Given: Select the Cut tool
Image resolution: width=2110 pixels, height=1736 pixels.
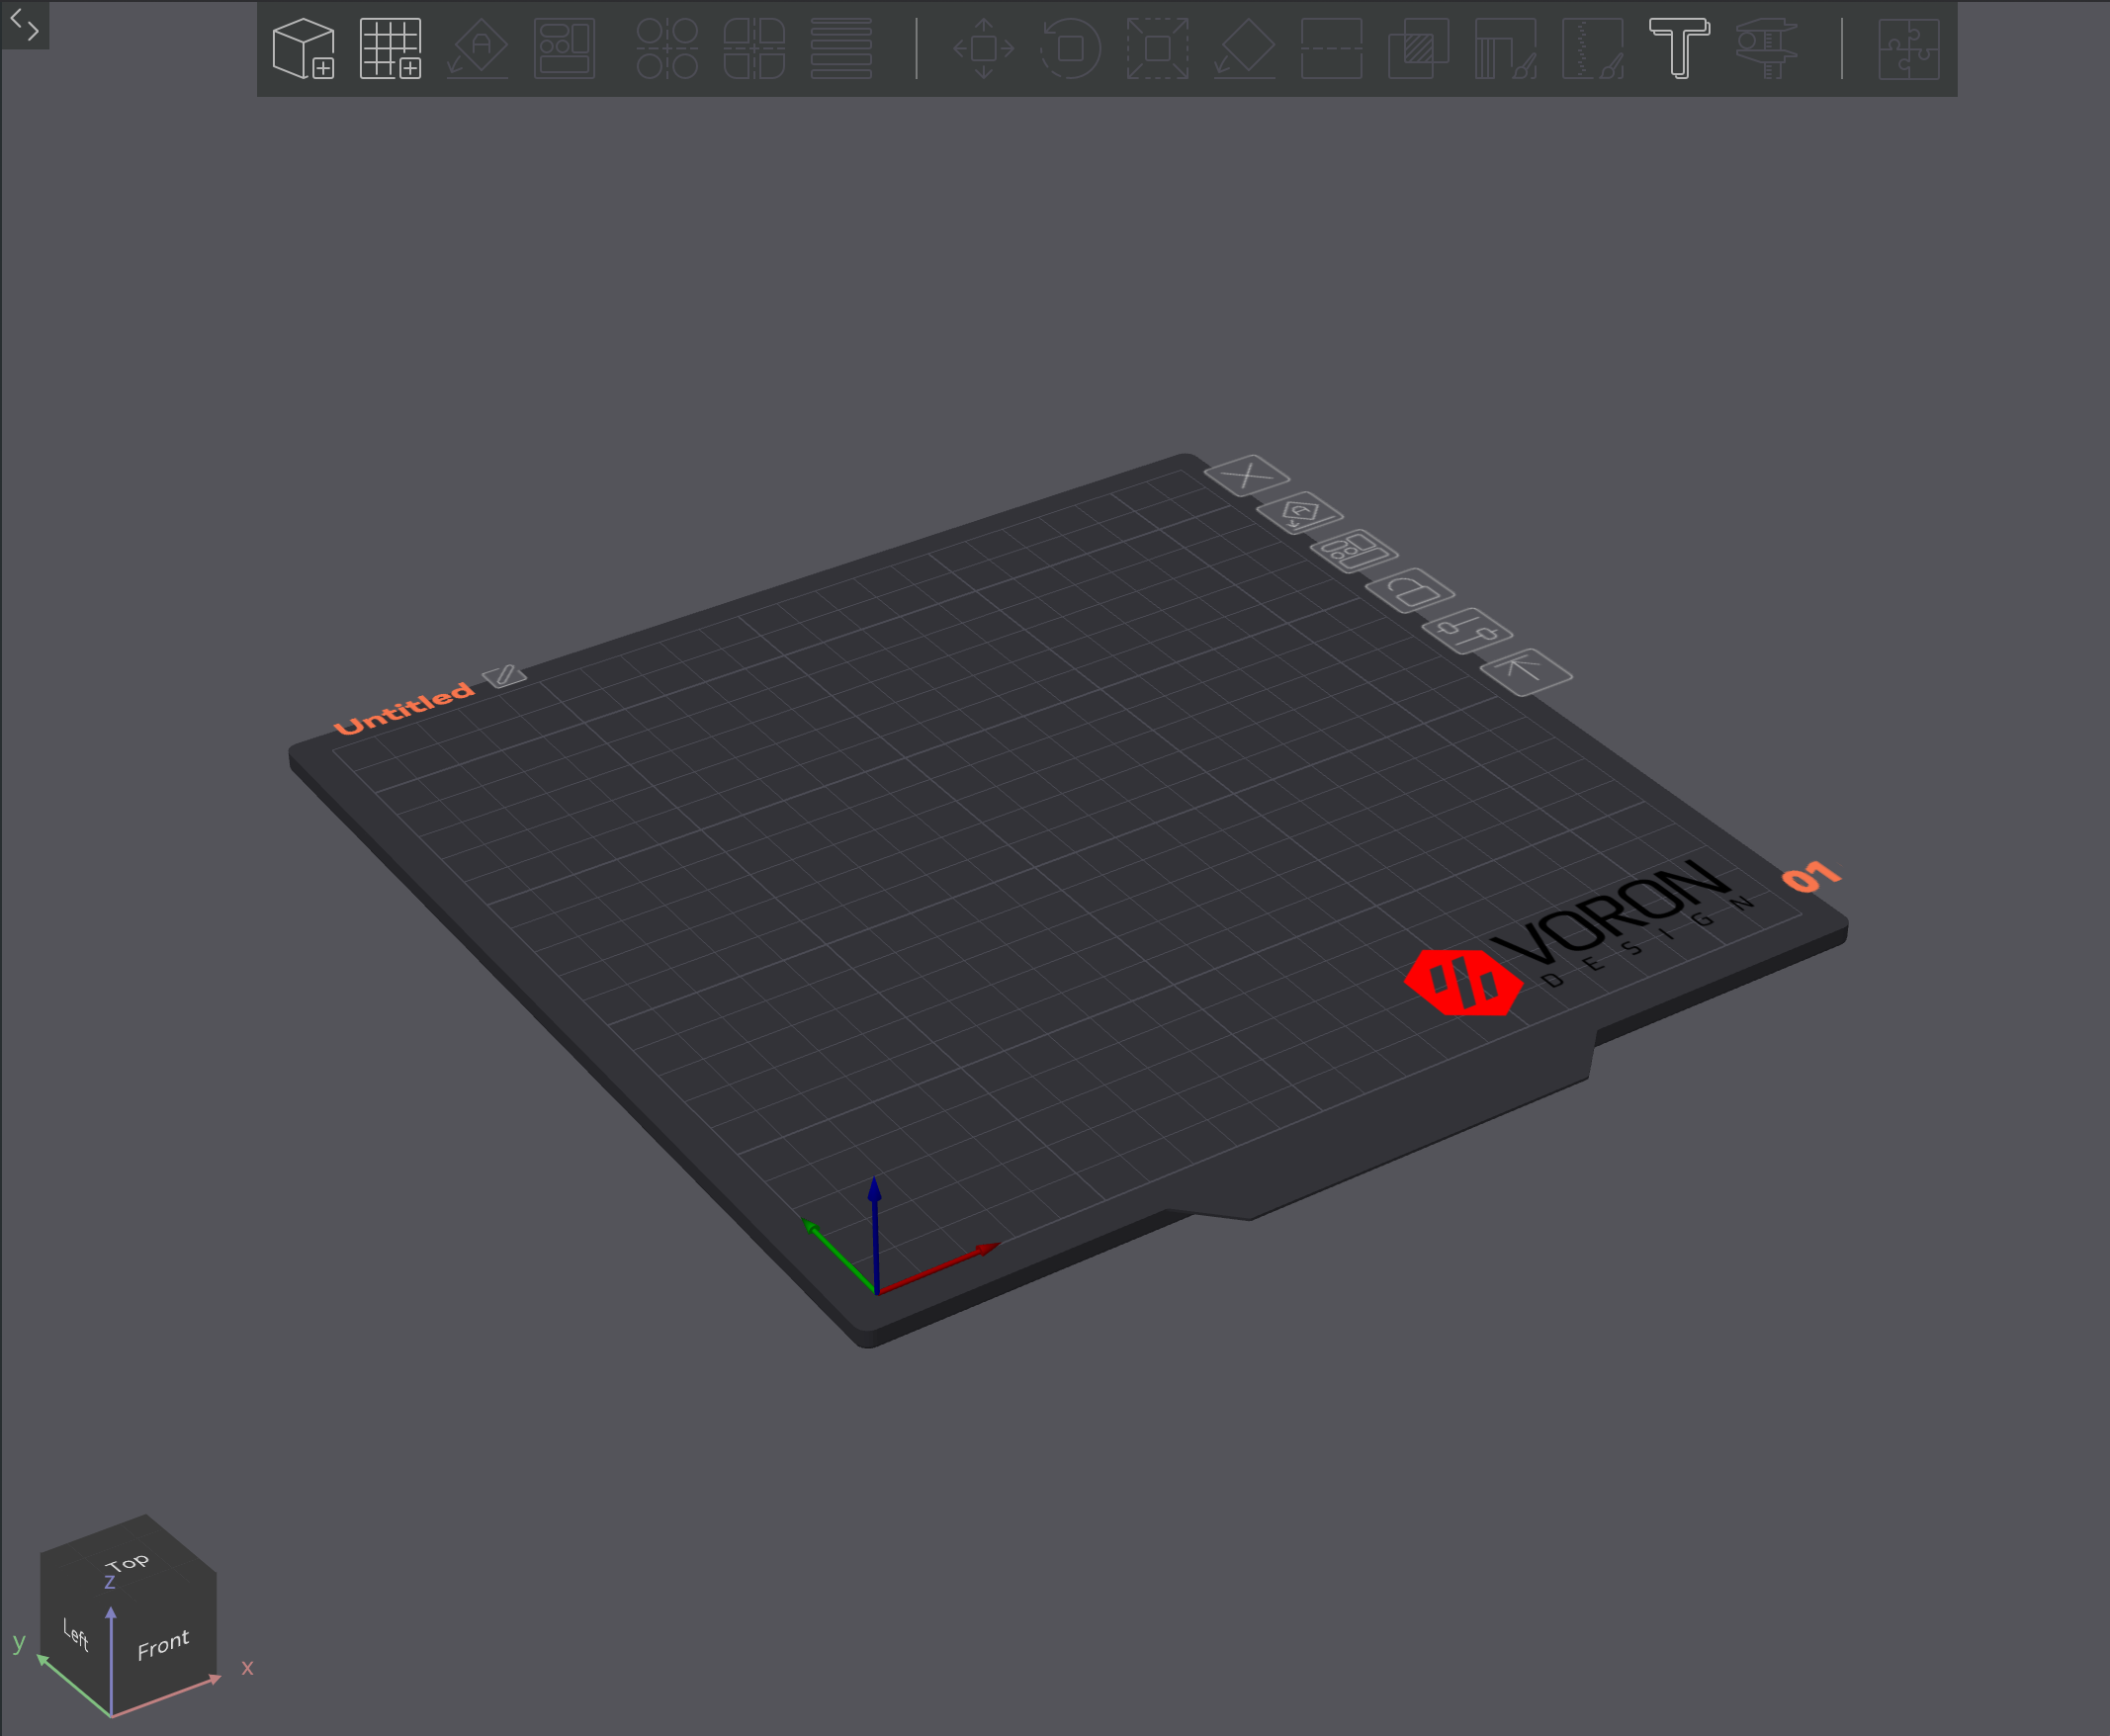Looking at the screenshot, I should (x=1332, y=48).
